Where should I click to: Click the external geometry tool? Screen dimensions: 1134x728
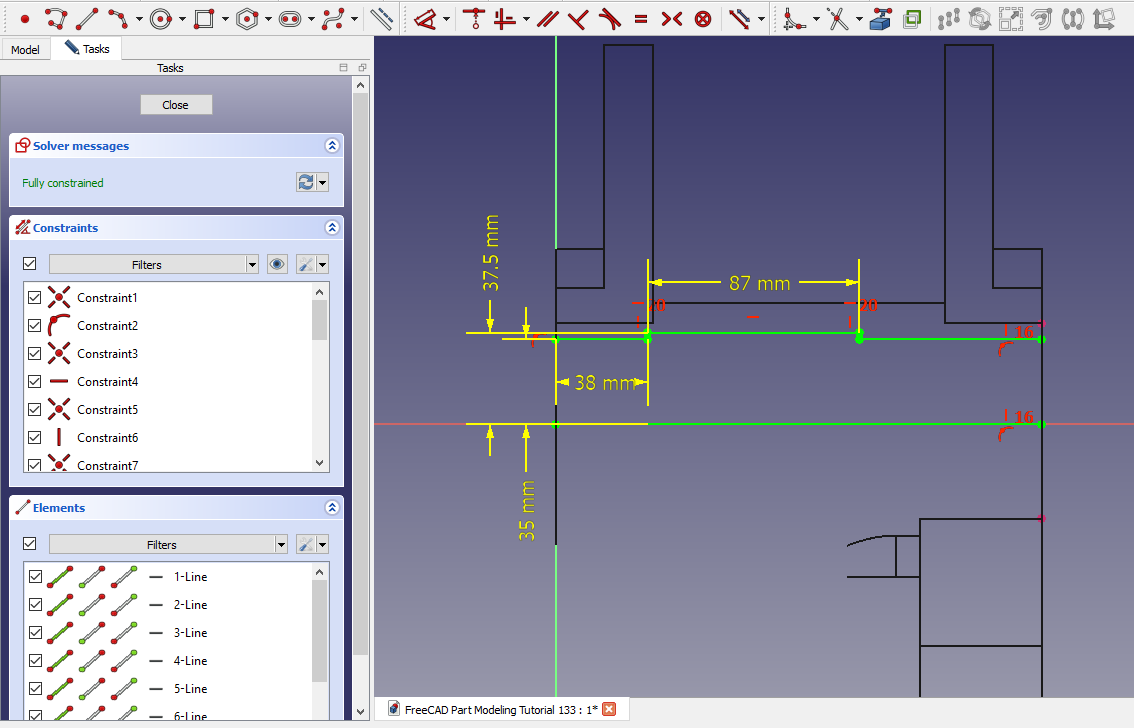click(881, 18)
